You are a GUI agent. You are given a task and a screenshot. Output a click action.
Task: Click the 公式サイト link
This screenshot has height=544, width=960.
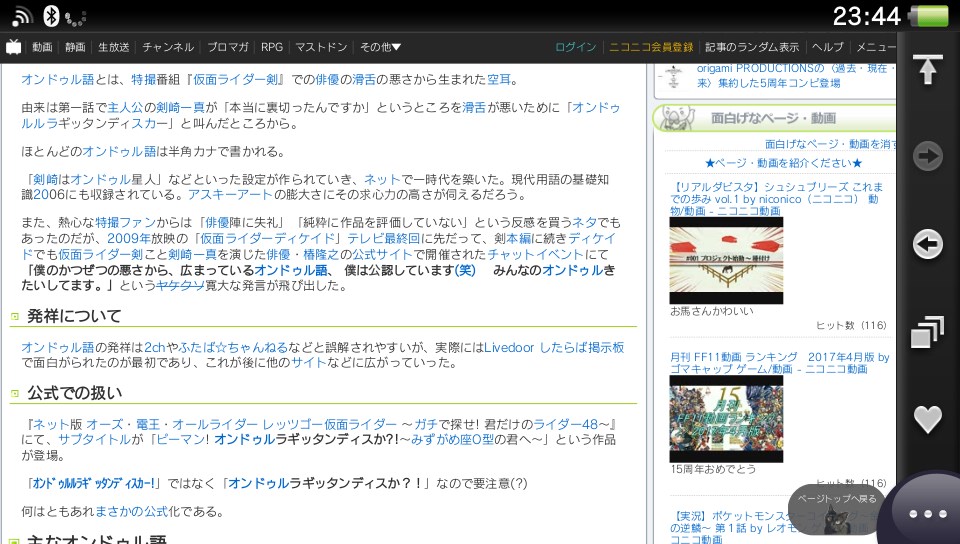[383, 255]
